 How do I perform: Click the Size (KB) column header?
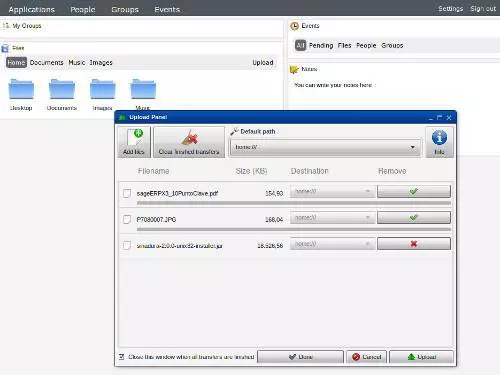pos(251,171)
